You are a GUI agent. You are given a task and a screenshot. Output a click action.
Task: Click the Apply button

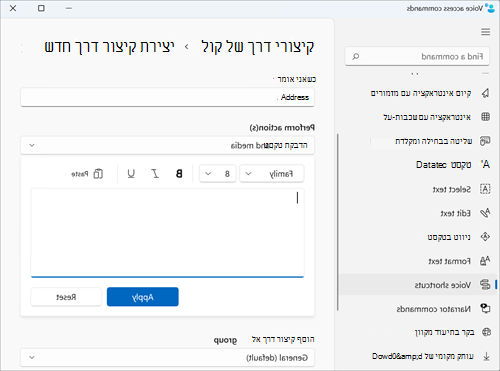click(x=143, y=297)
